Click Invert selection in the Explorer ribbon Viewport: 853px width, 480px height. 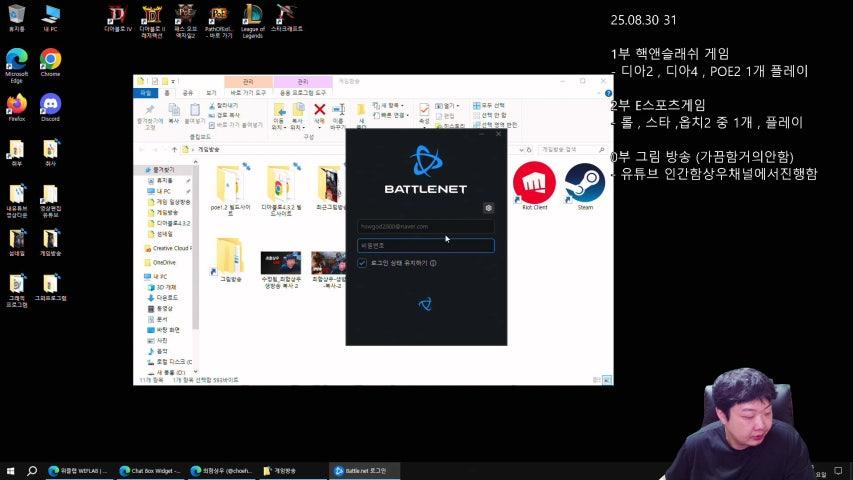click(495, 125)
